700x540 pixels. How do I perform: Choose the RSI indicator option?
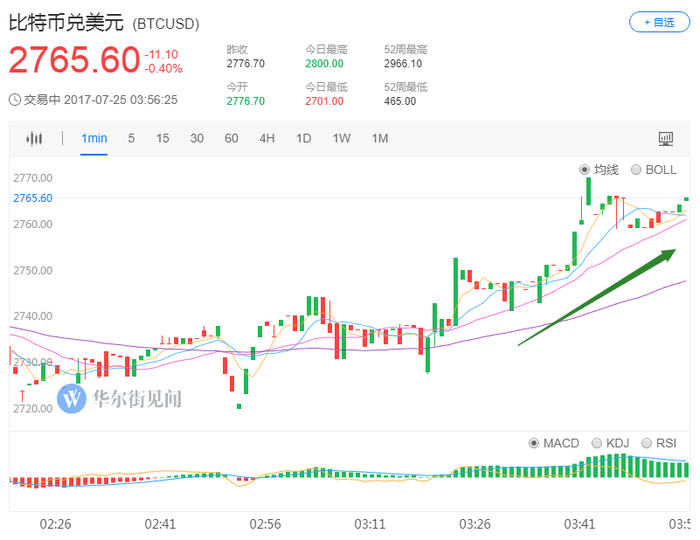point(646,442)
